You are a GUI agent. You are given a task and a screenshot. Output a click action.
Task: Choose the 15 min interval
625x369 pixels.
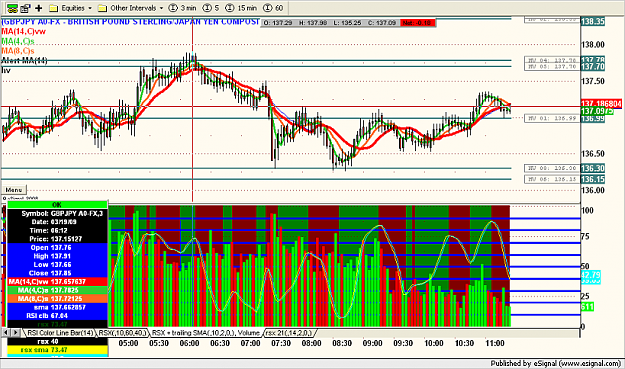pos(241,8)
